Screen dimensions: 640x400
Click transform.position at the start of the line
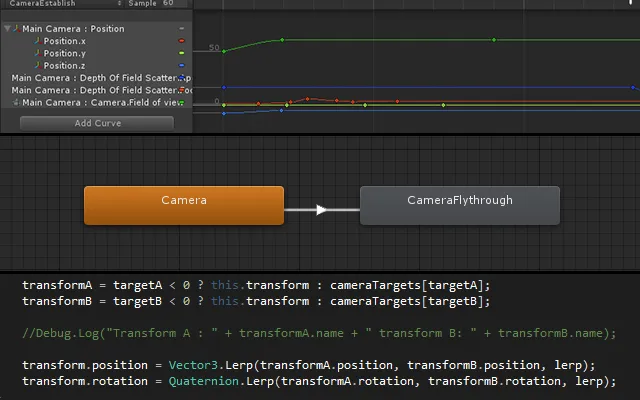pyautogui.click(x=85, y=365)
